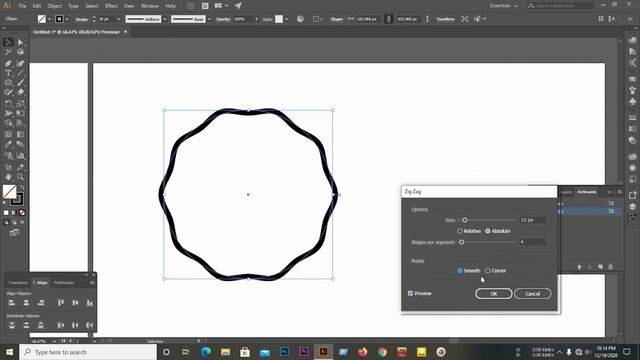Select the Magic Wand tool

[8, 52]
